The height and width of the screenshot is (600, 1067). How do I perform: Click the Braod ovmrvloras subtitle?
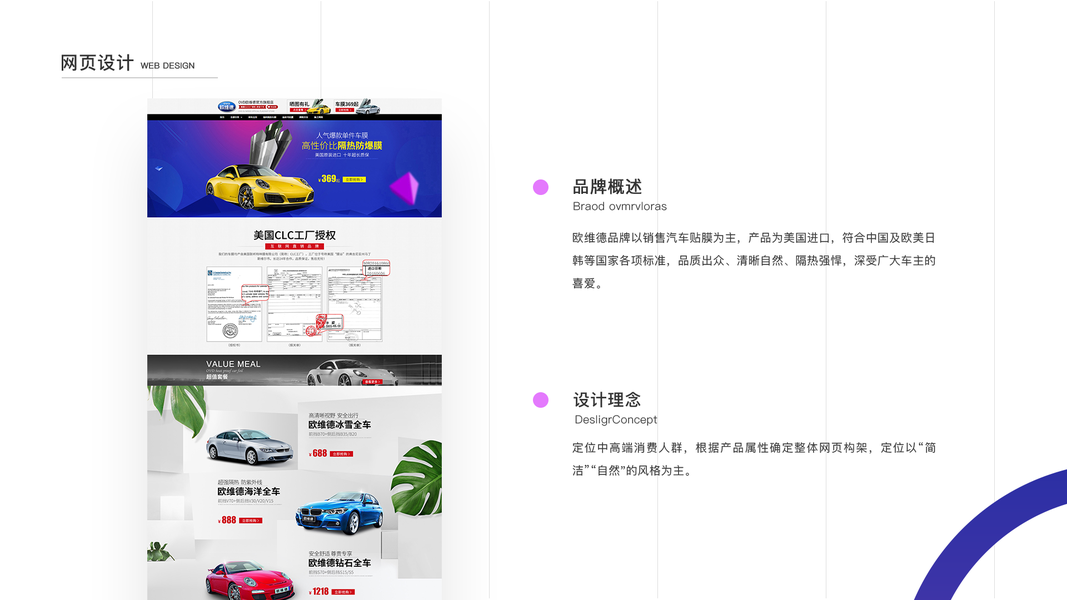[x=619, y=206]
